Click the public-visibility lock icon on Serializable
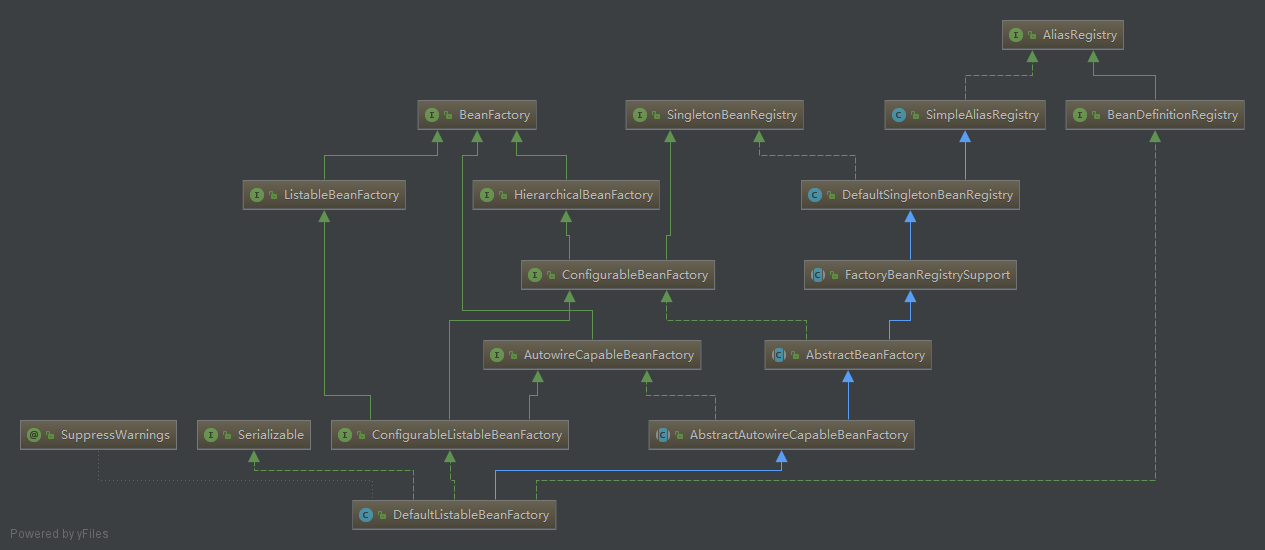 click(x=228, y=436)
